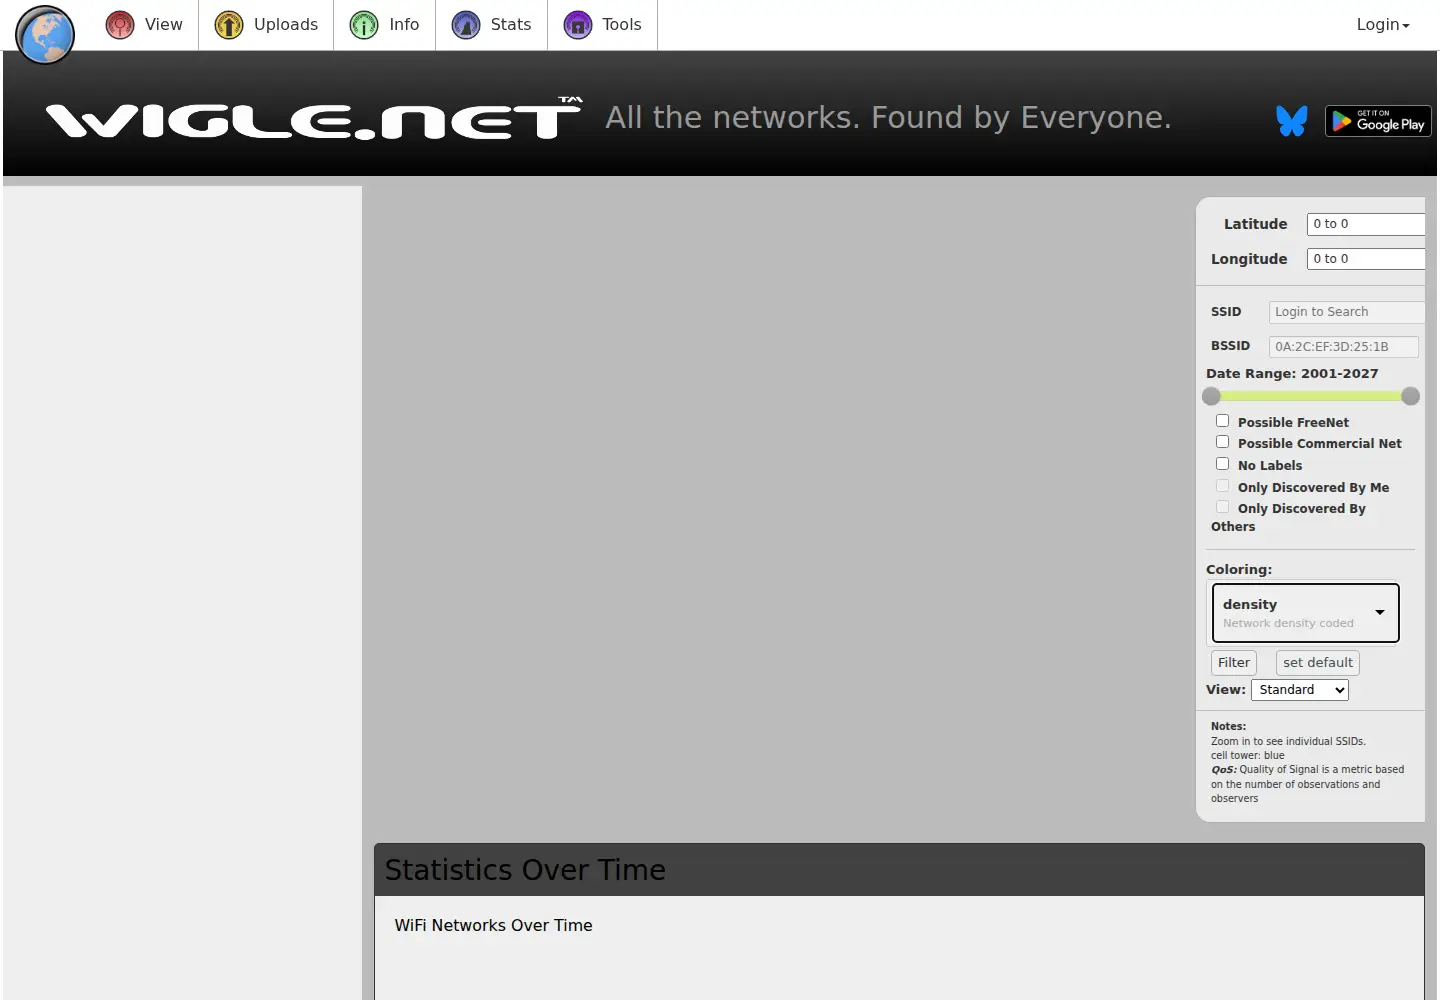
Task: Enable Possible Commercial Net checkbox
Action: (1222, 442)
